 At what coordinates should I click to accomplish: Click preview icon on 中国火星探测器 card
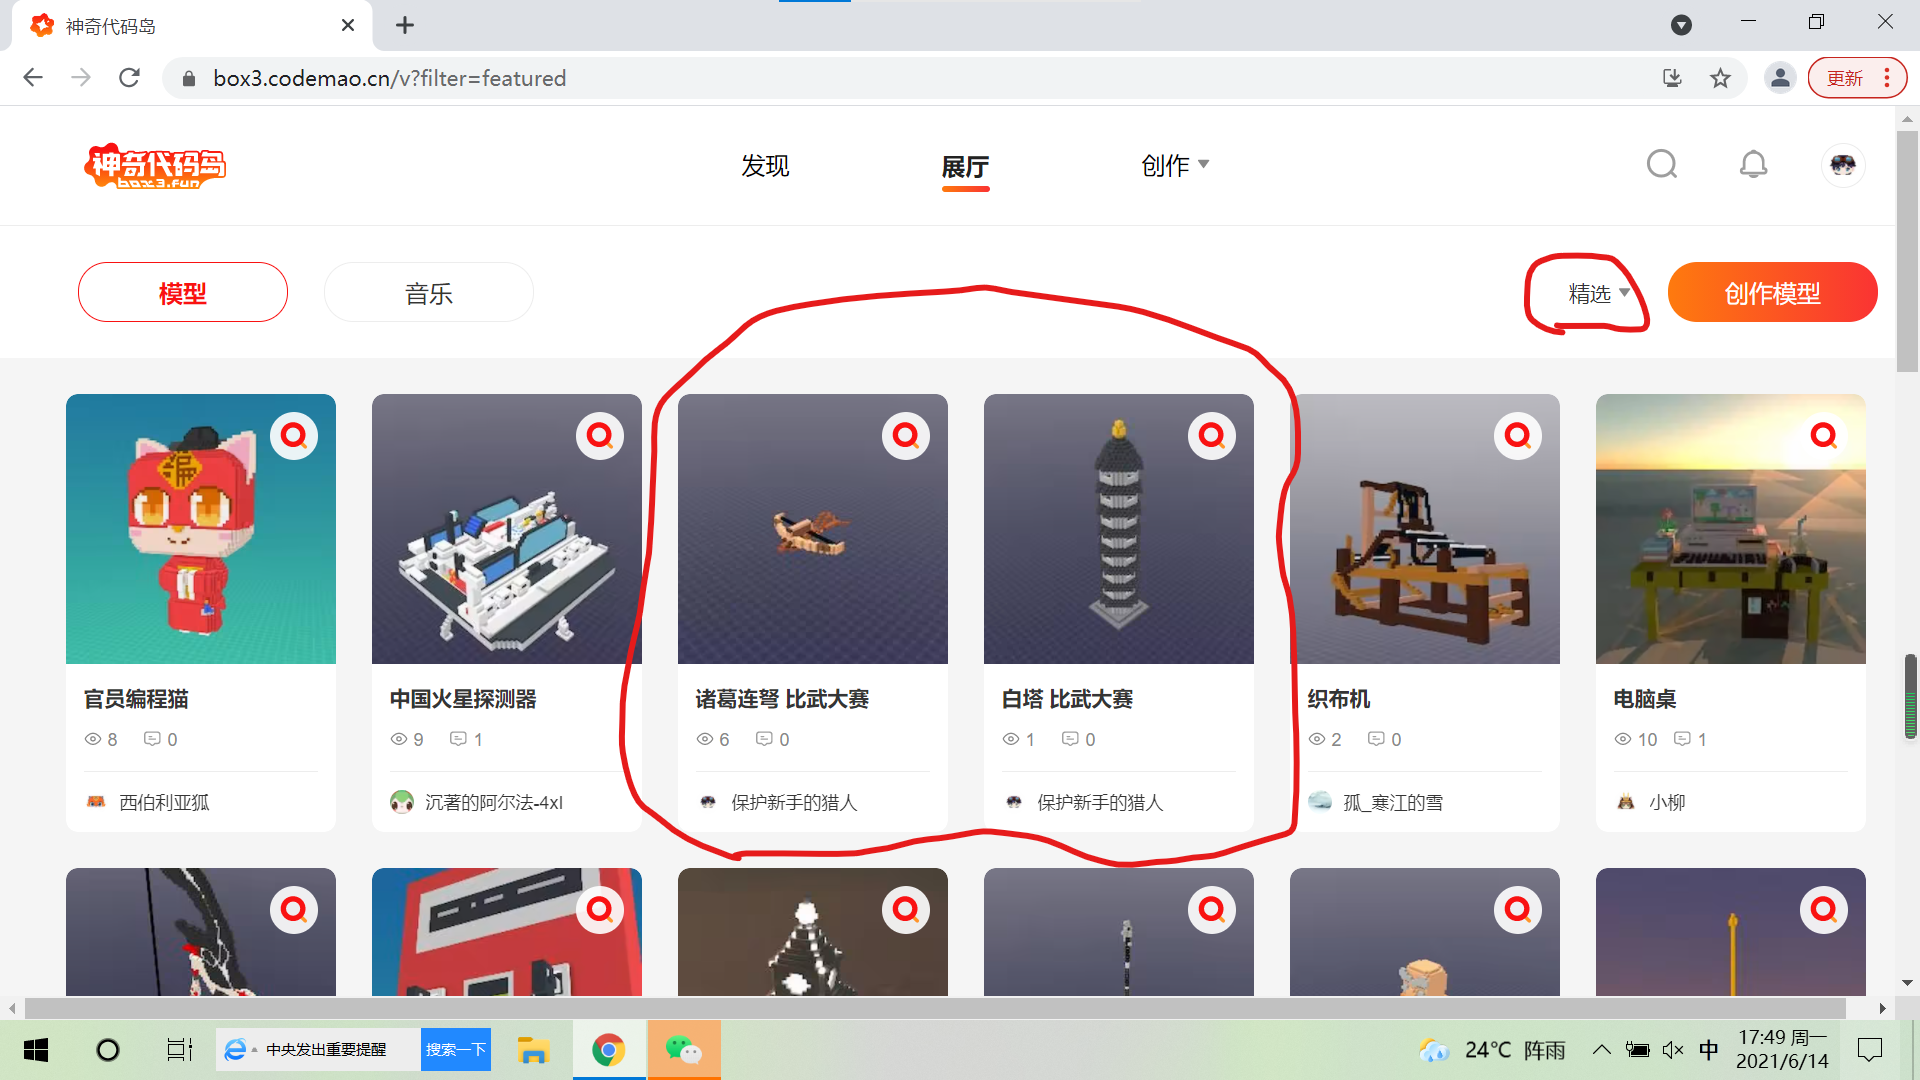600,436
